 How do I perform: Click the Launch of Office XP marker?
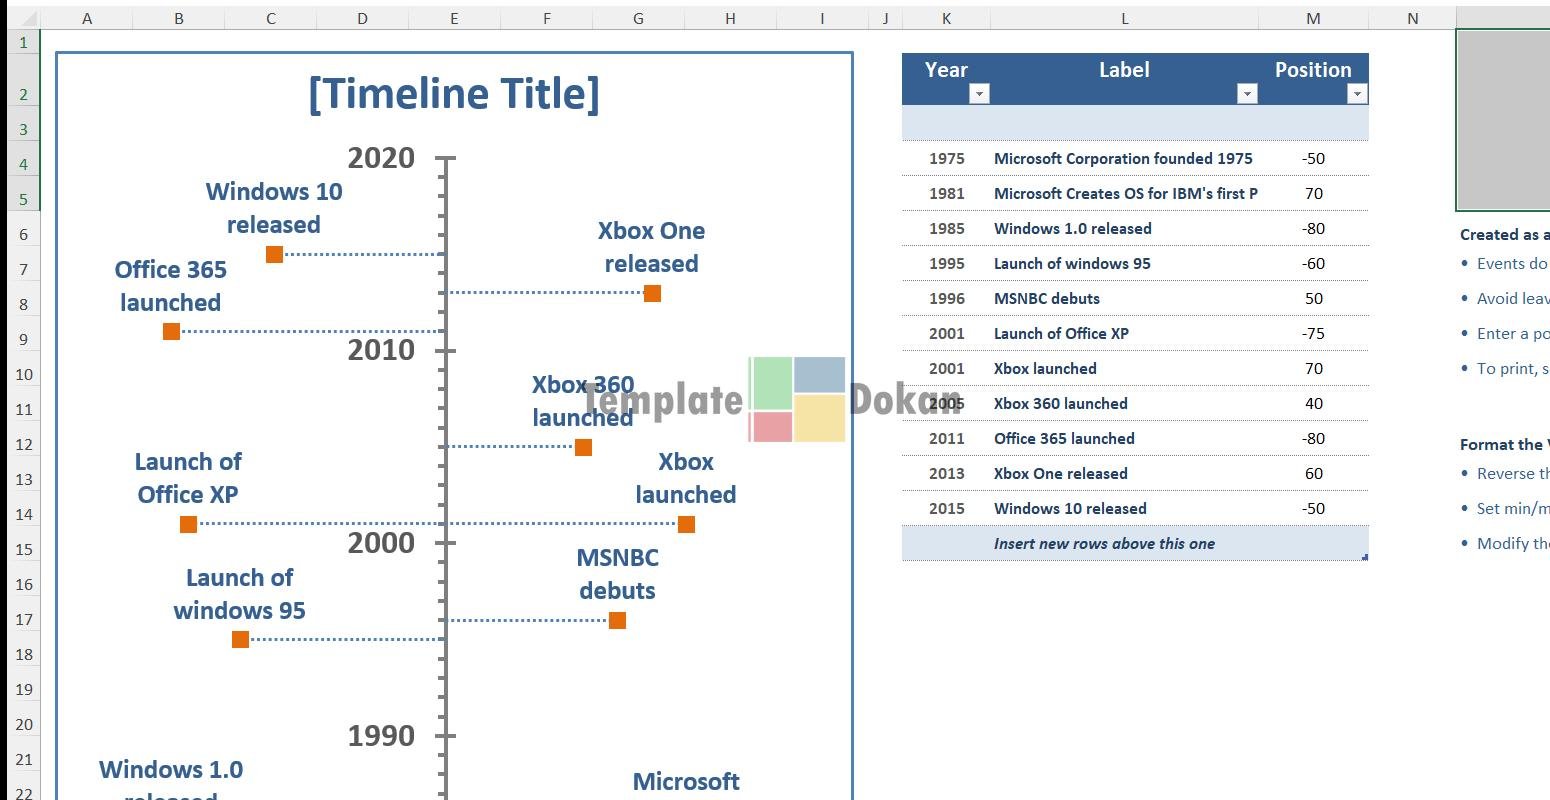(x=188, y=524)
